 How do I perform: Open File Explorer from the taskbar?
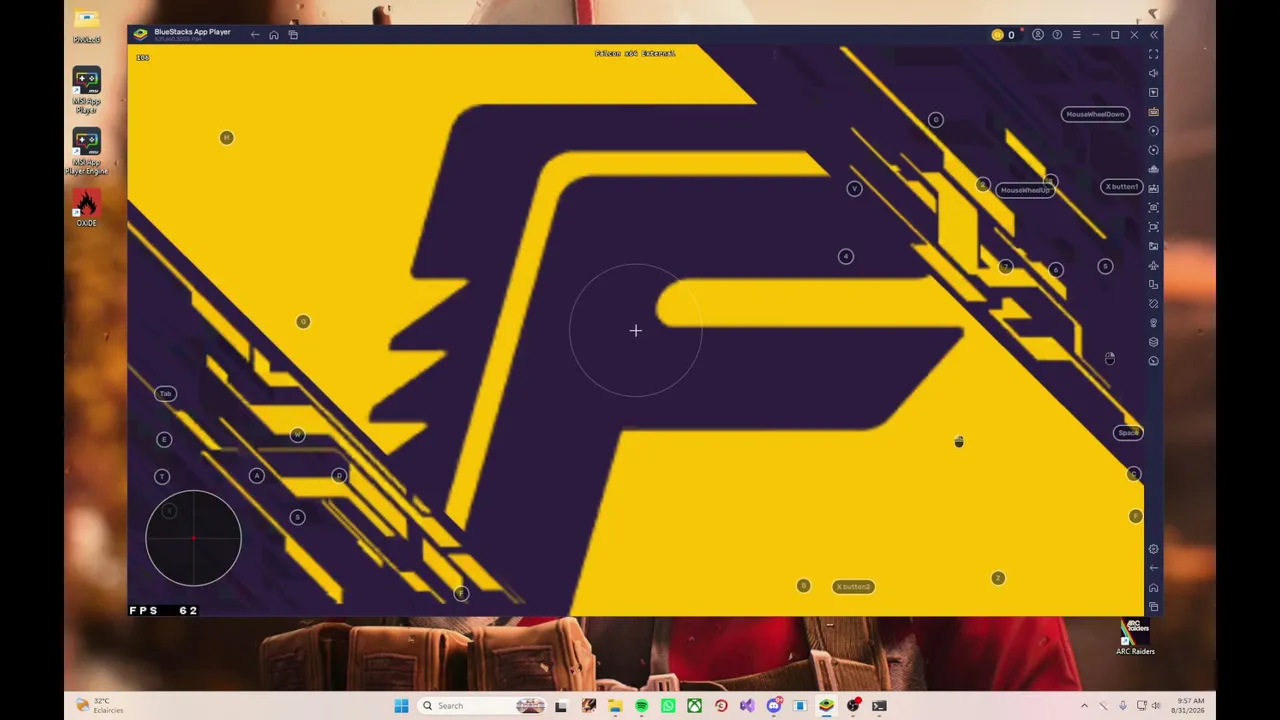pyautogui.click(x=615, y=706)
